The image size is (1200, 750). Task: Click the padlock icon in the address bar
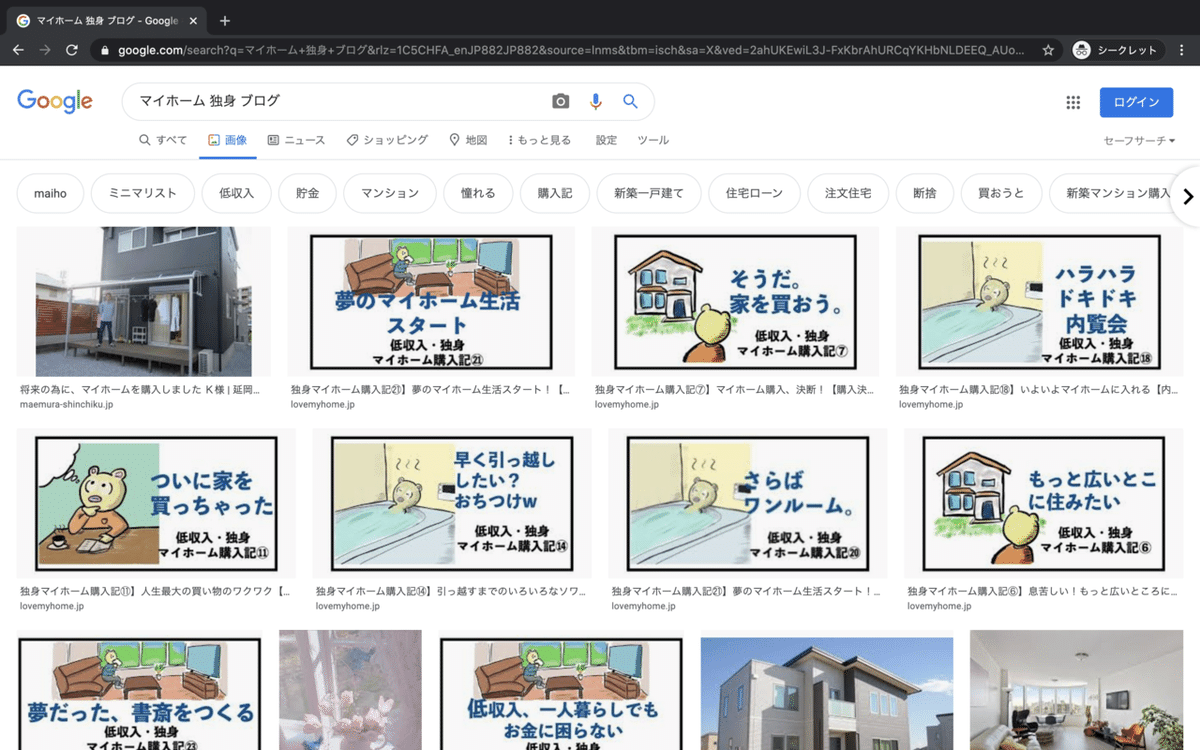click(105, 49)
